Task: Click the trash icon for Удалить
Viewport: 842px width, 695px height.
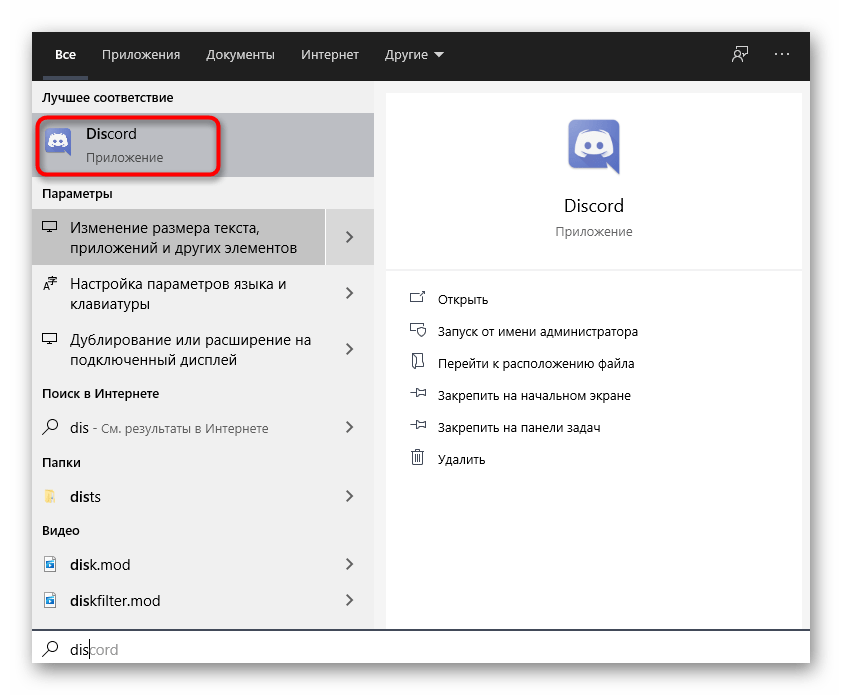Action: point(417,458)
